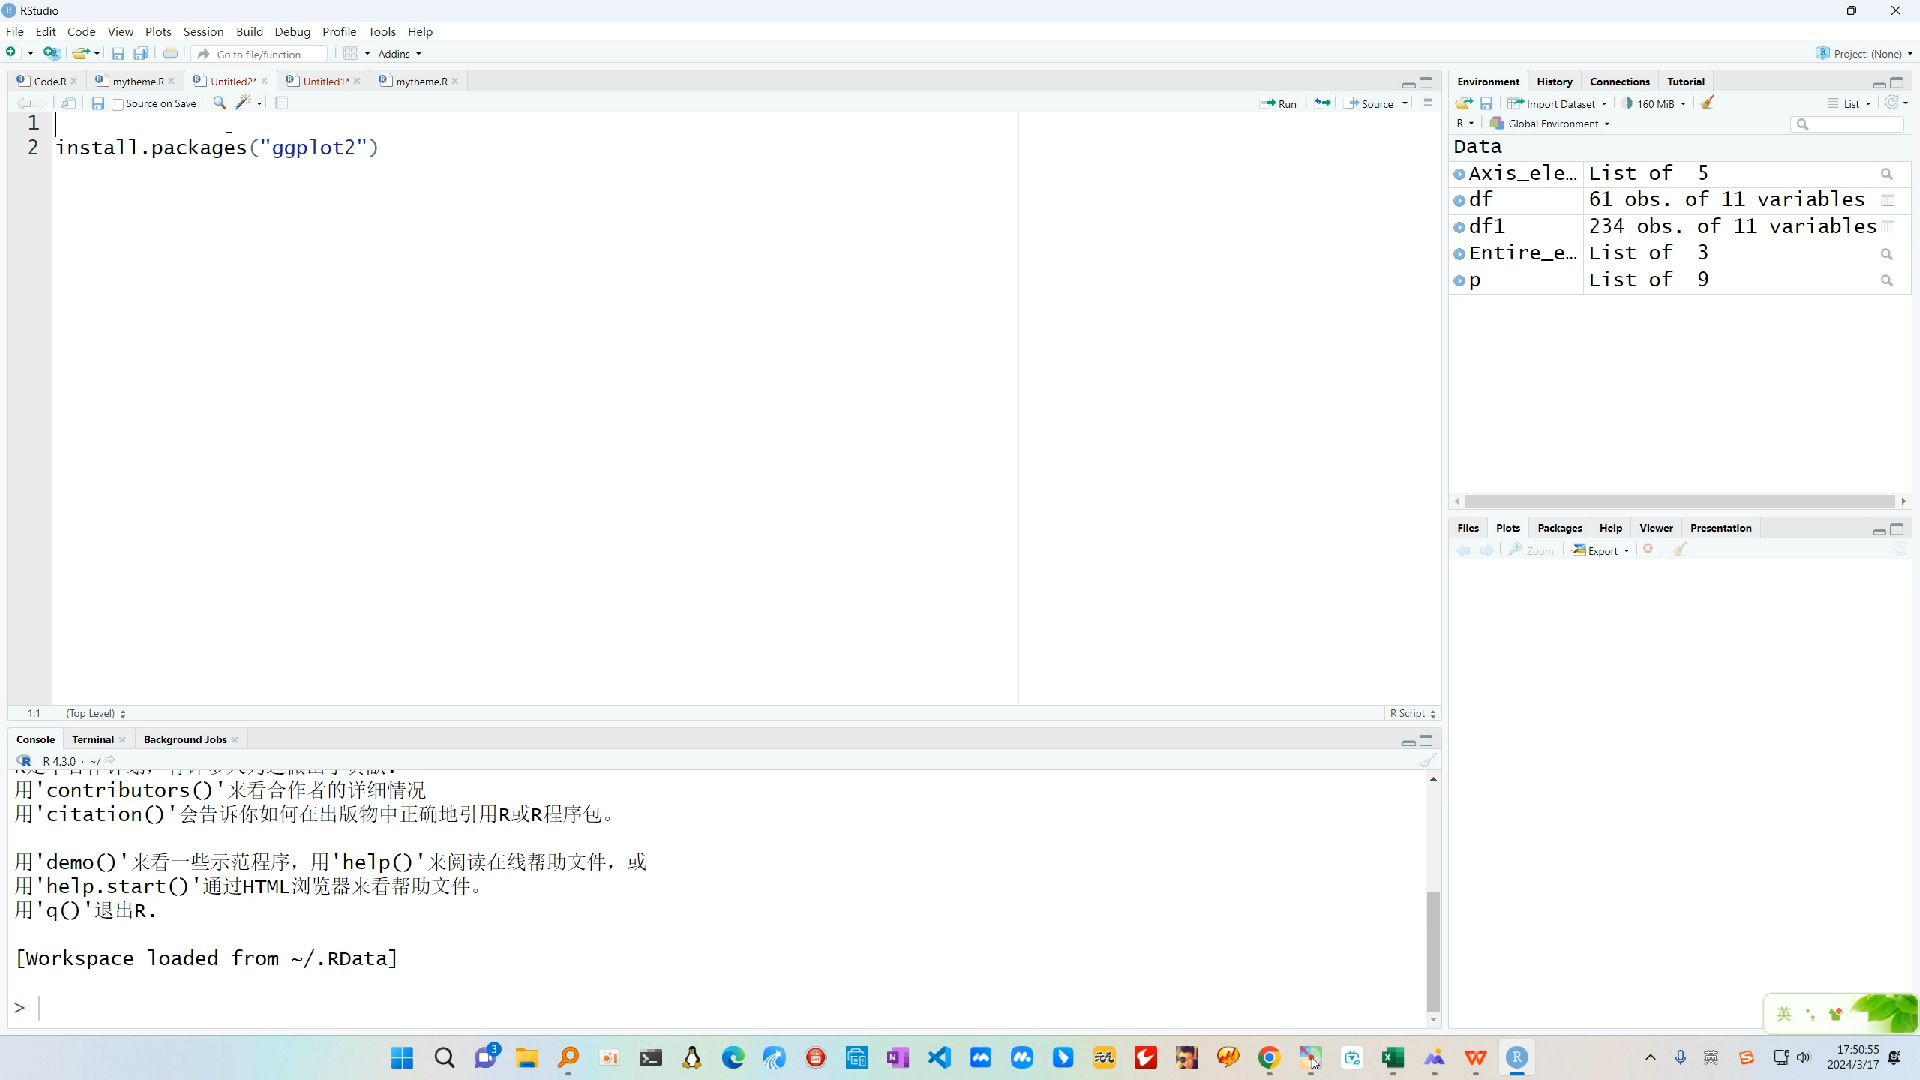Open the R Script file type selector
Image resolution: width=1920 pixels, height=1080 pixels.
click(1412, 713)
